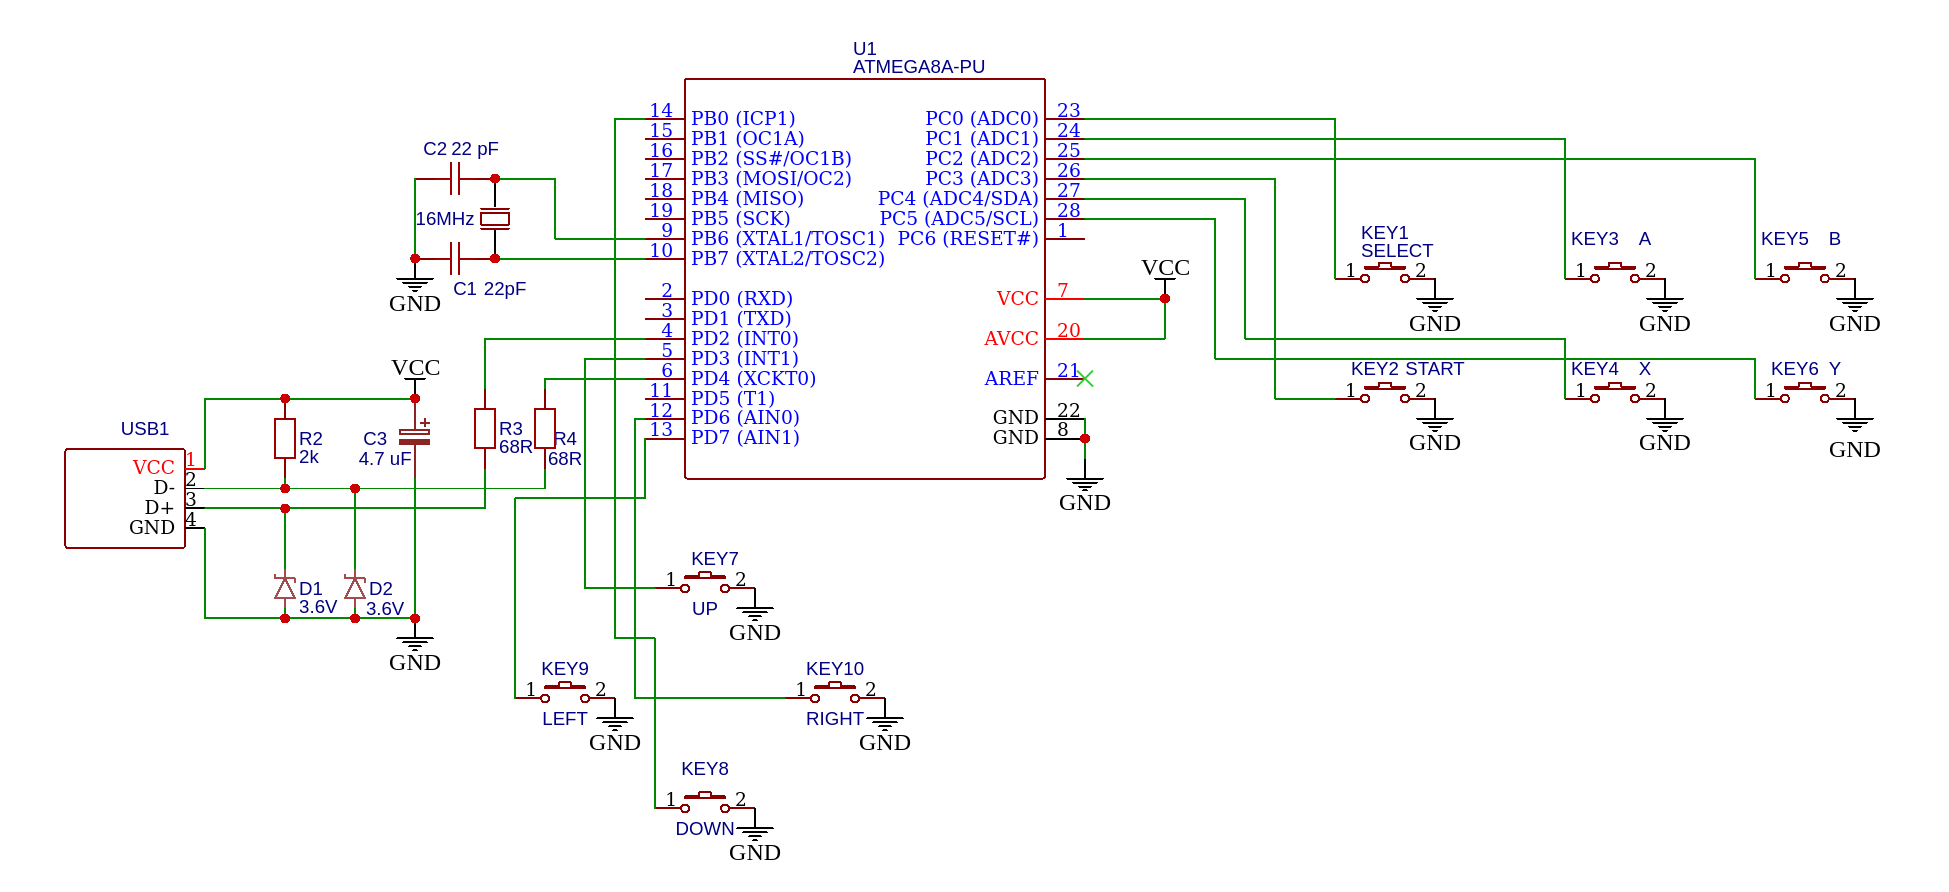Click pin label PC6 (RESET#)
Screen dimensions: 1949x892
968,239
